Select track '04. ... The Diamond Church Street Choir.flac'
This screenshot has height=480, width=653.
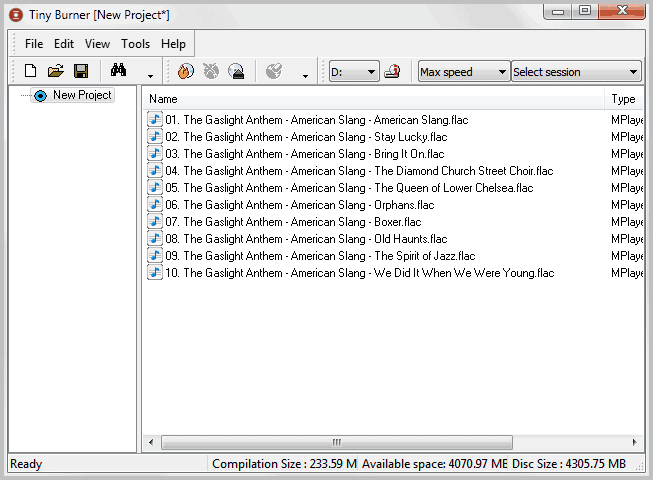359,171
